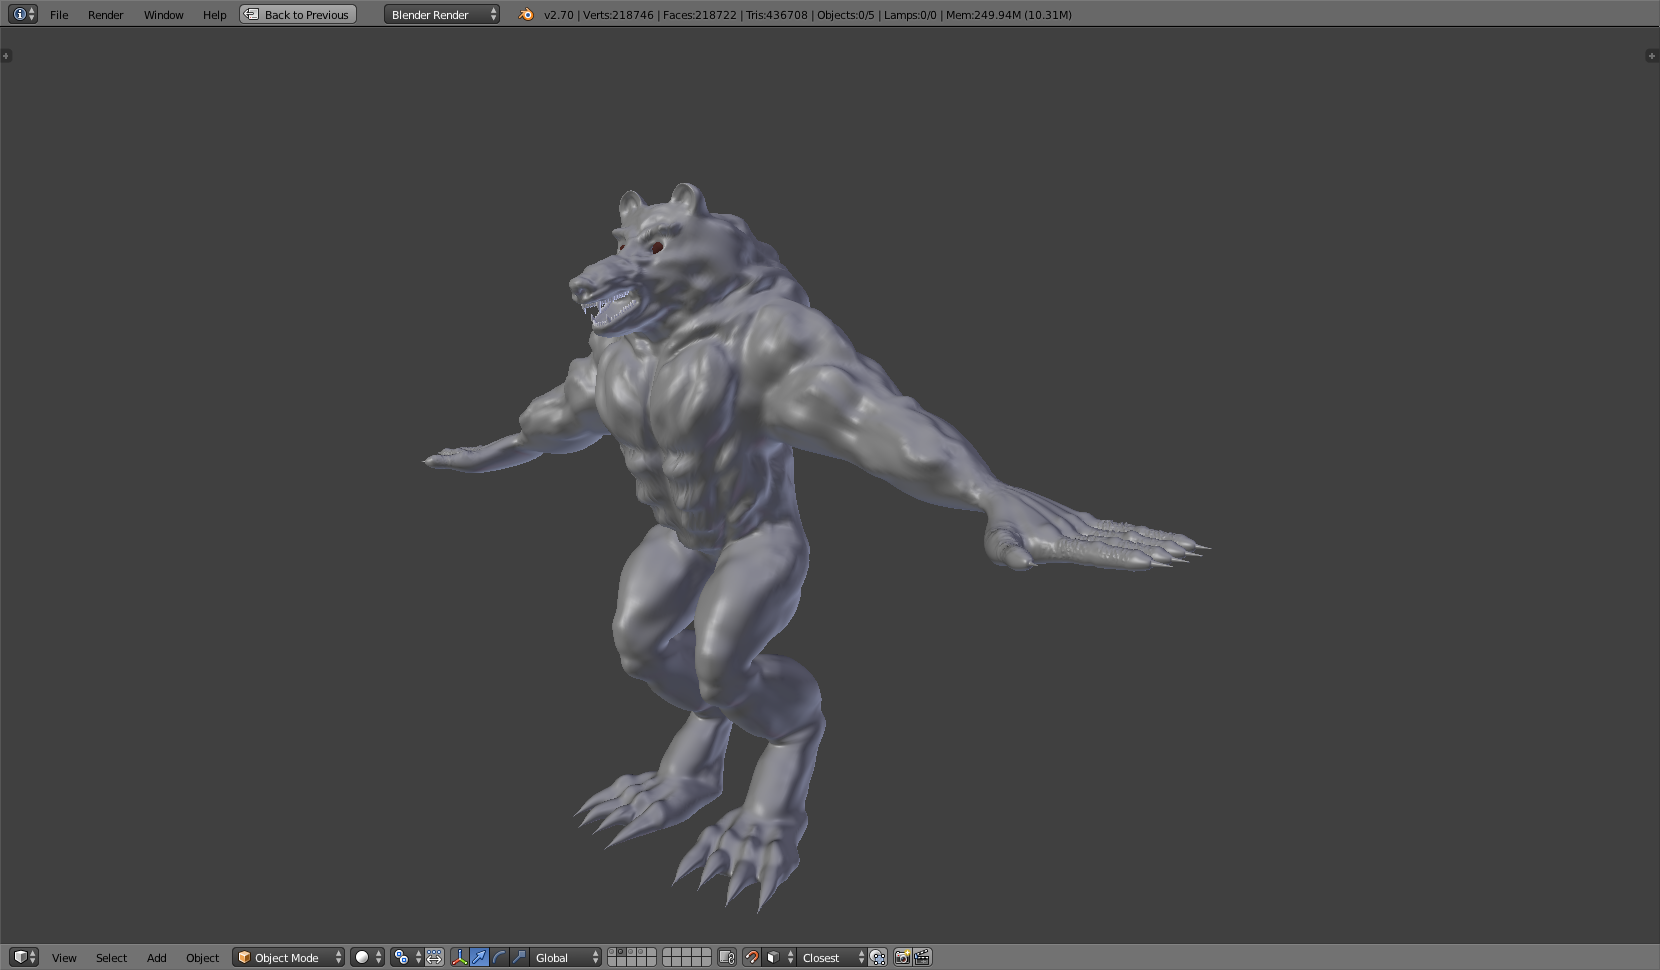This screenshot has height=970, width=1660.
Task: Toggle lock layers to scene
Action: (x=727, y=957)
